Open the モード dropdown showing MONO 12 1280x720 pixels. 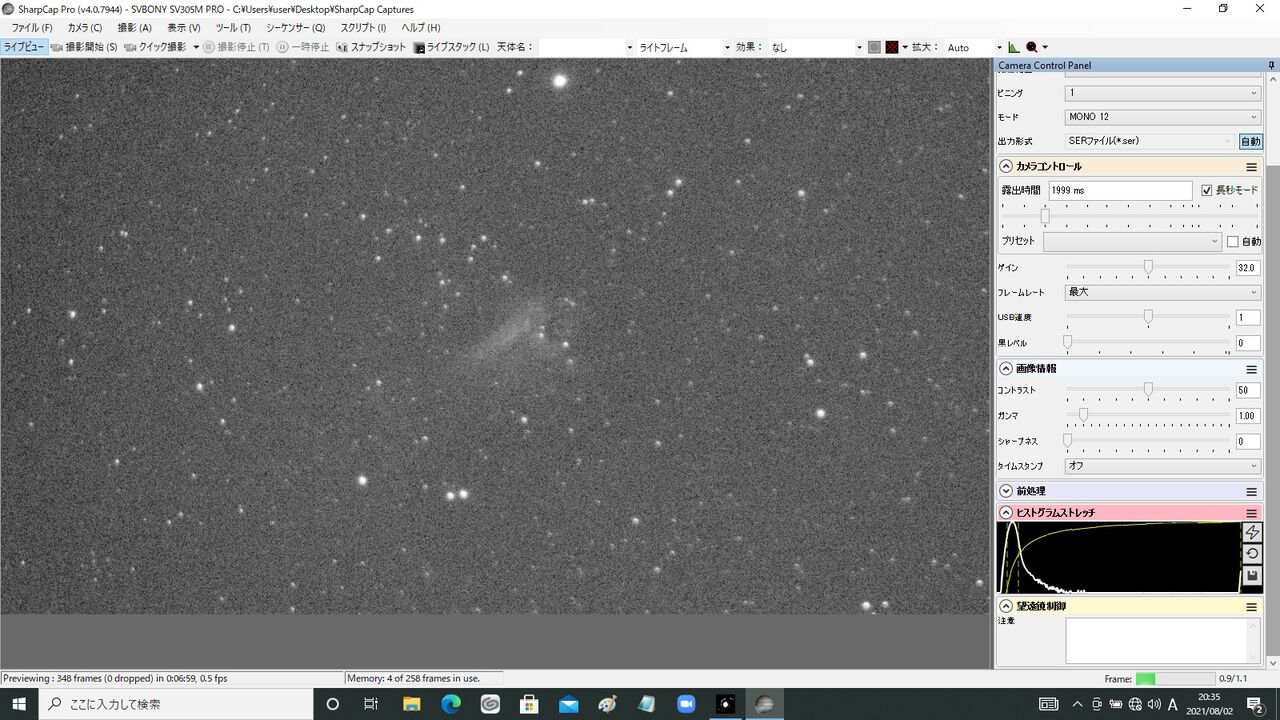pyautogui.click(x=1162, y=117)
